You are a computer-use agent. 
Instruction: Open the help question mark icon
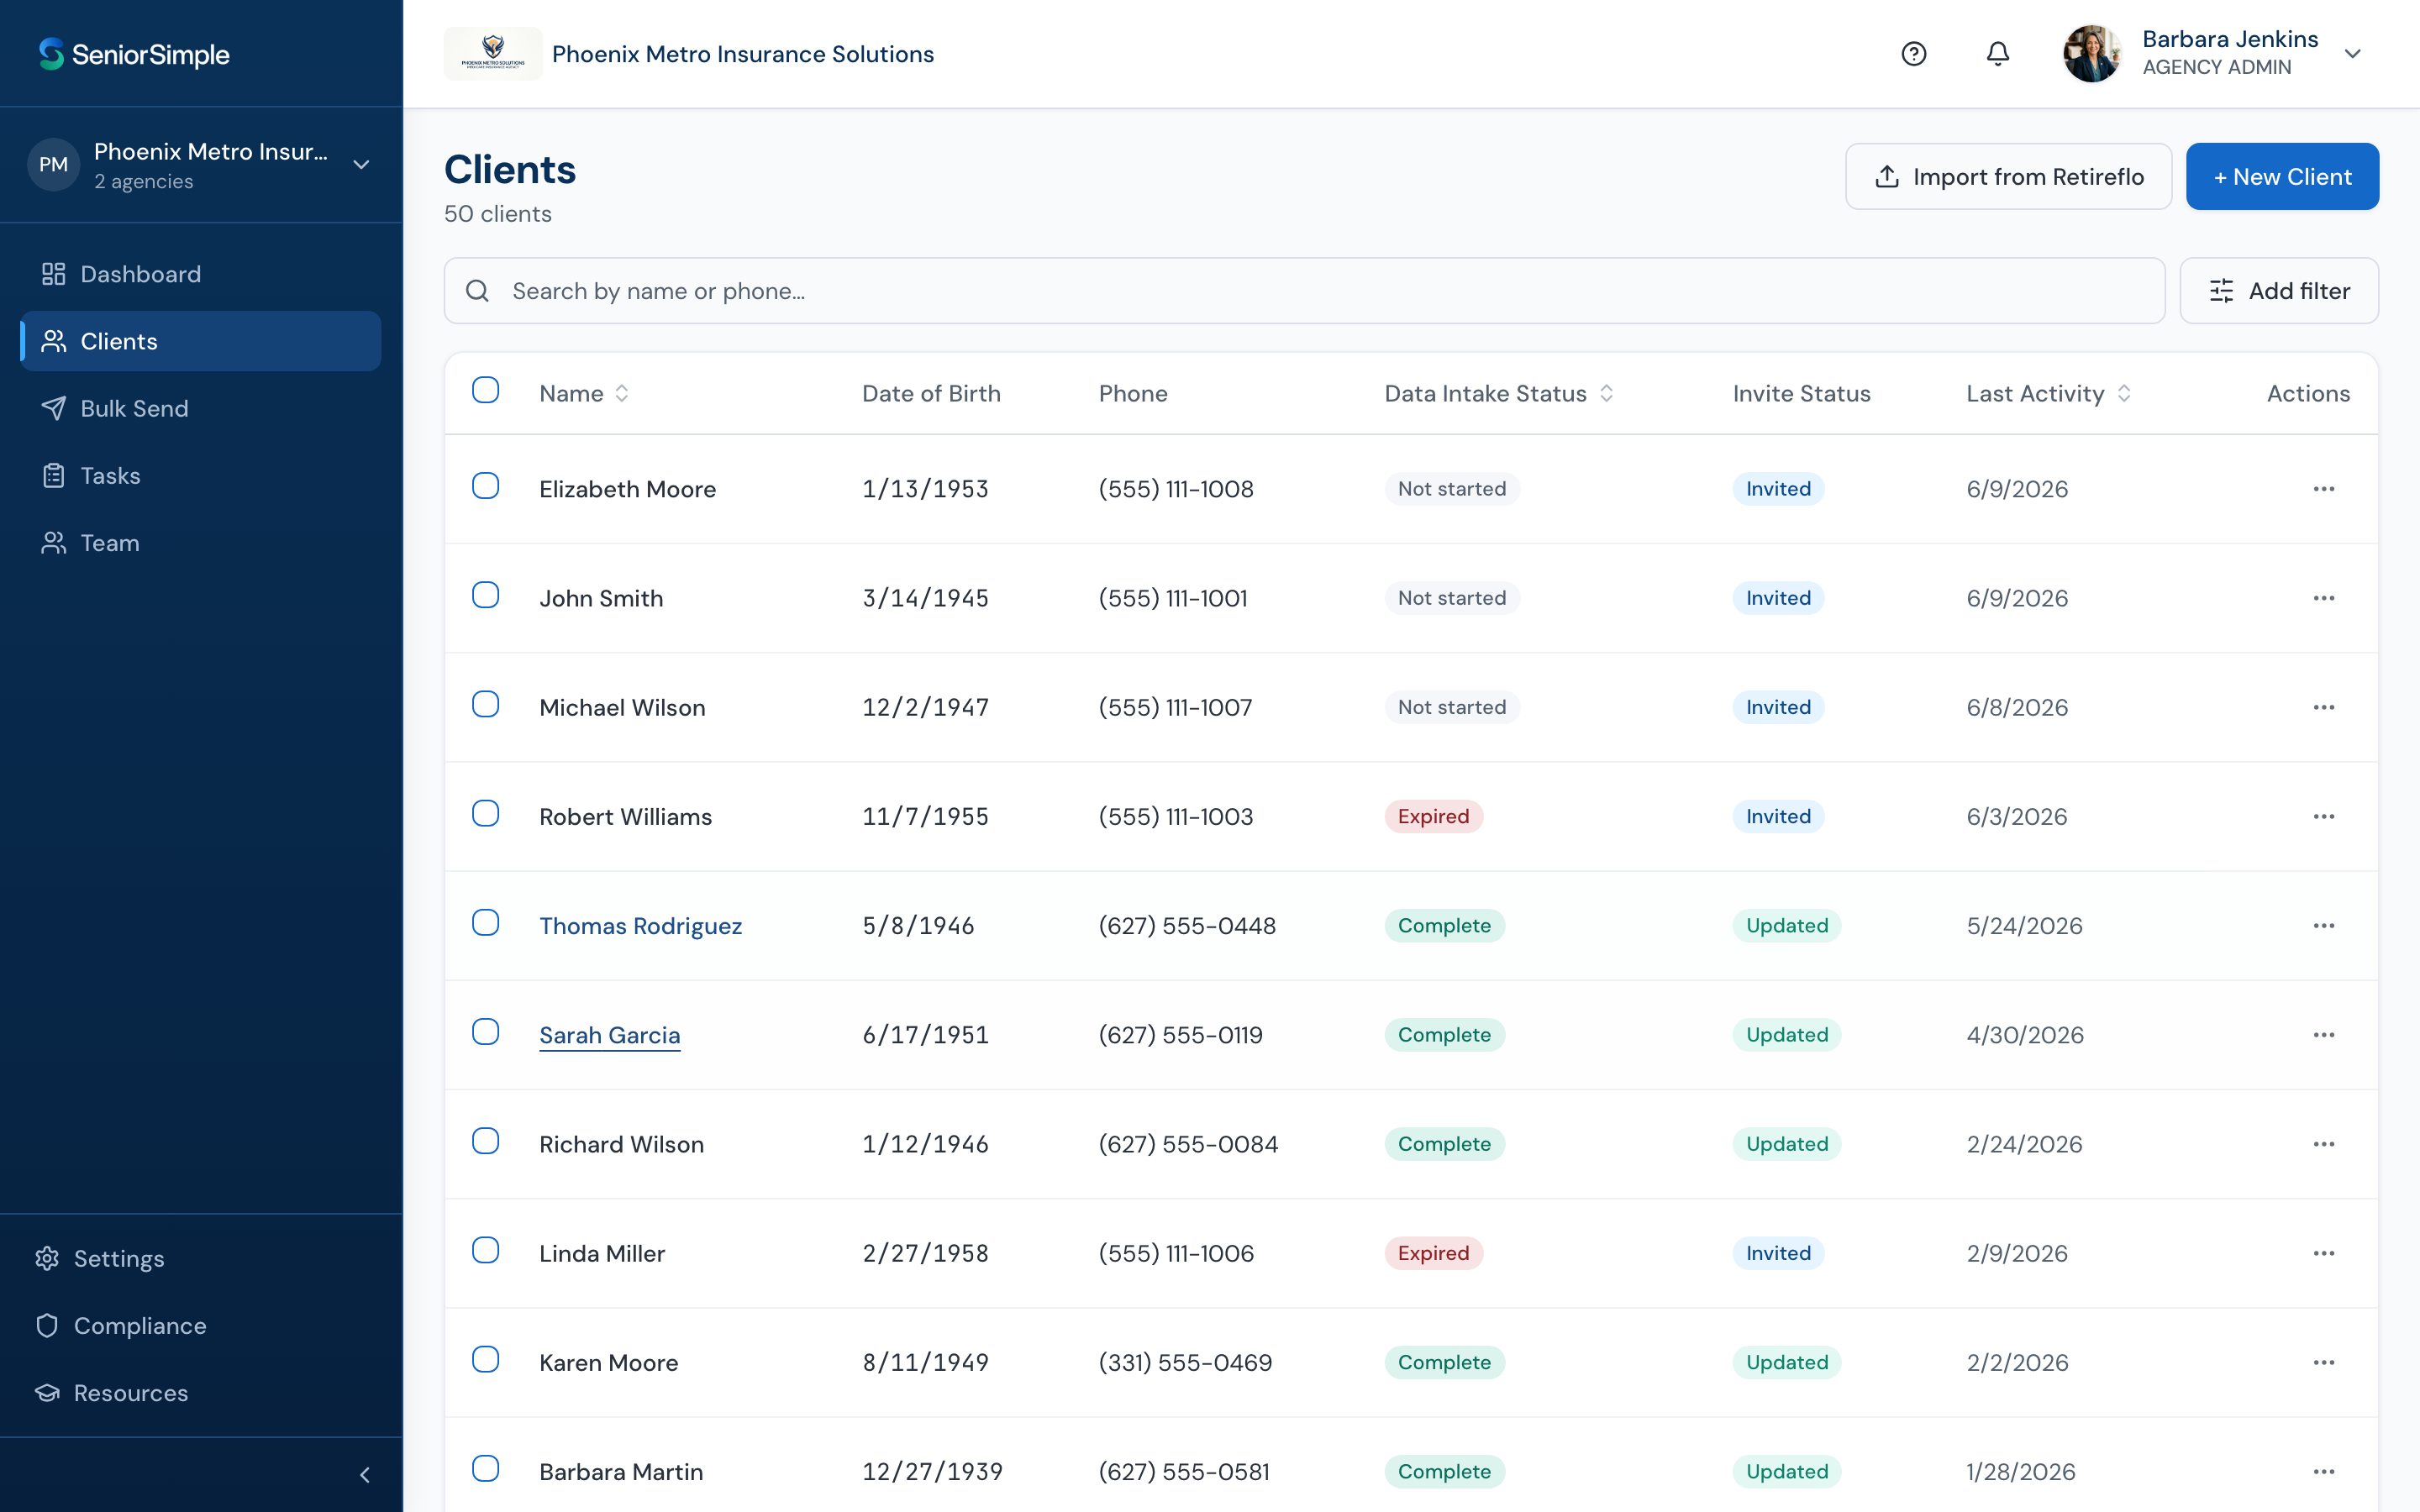tap(1913, 54)
